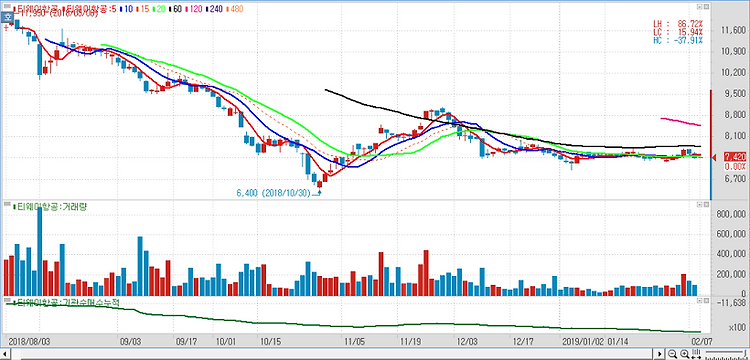Screen dimensions: 750x360
Task: Click the HC : -37.91% readout
Action: [x=678, y=40]
